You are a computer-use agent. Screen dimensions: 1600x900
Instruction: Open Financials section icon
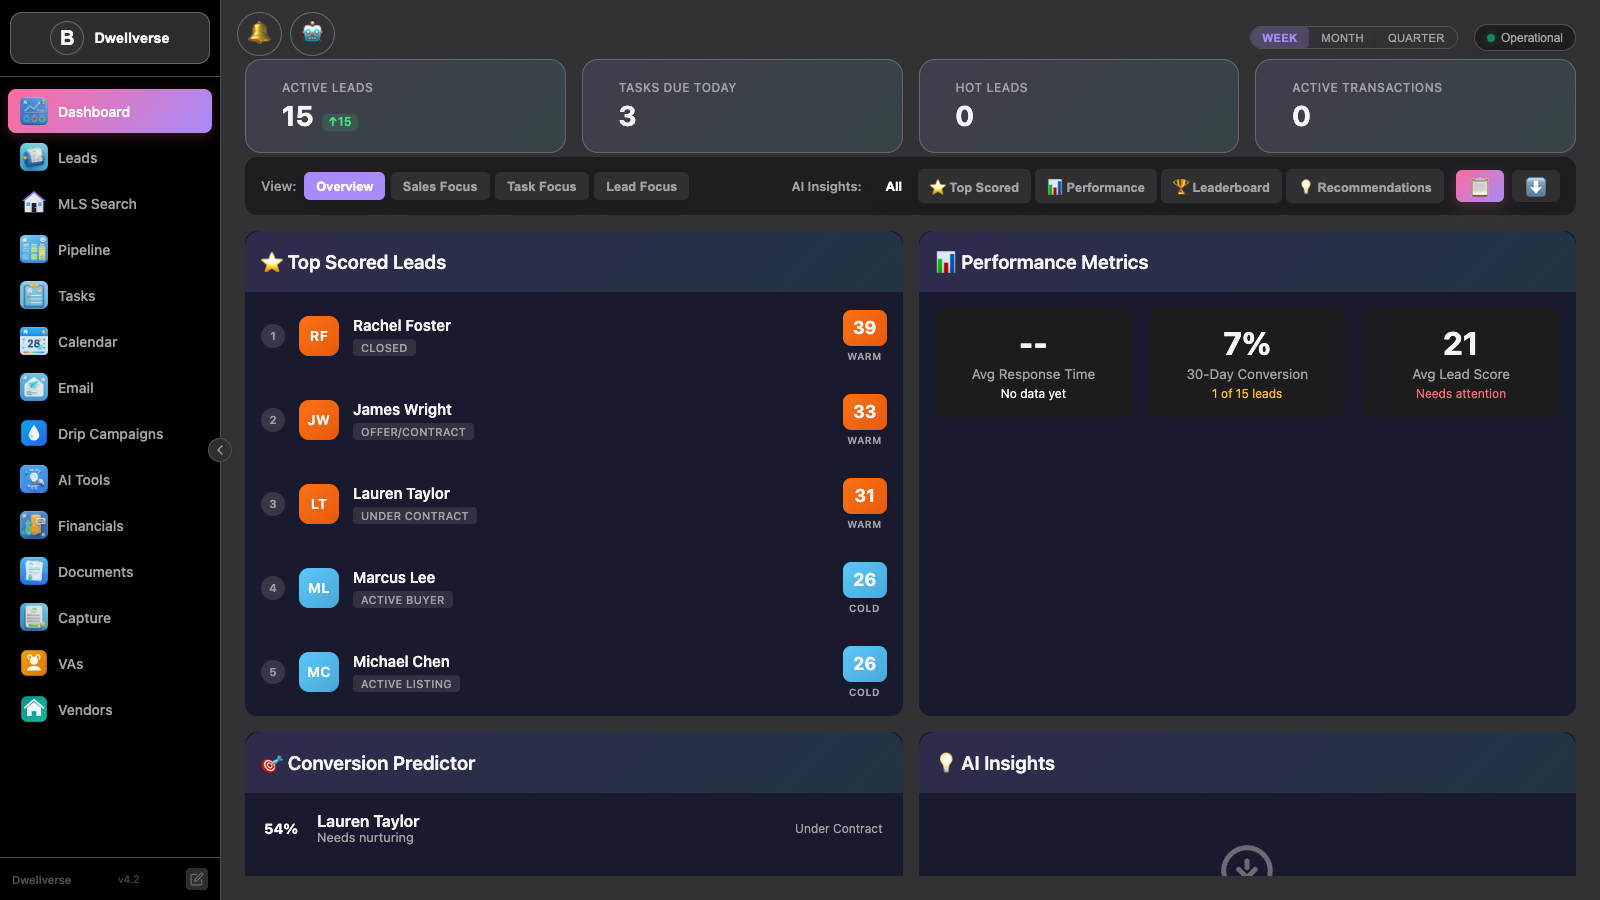[34, 526]
